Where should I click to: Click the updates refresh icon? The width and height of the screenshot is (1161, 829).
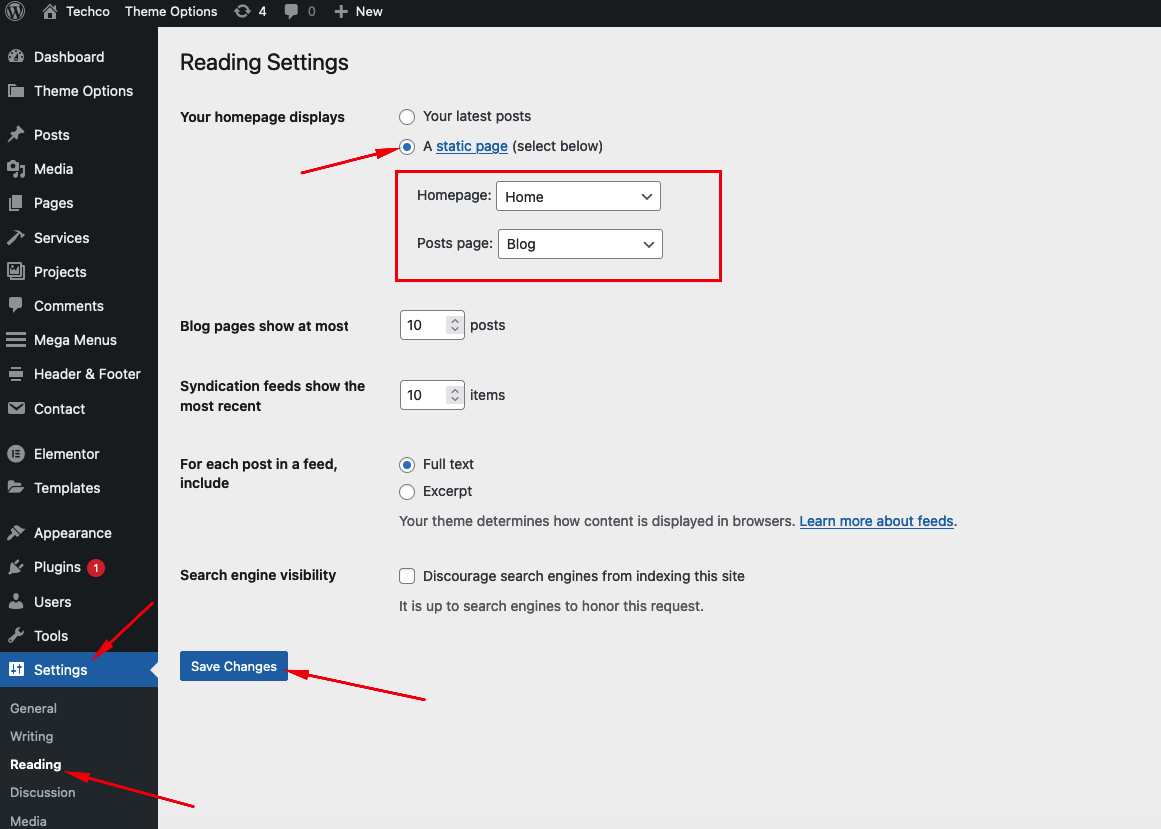[x=242, y=12]
